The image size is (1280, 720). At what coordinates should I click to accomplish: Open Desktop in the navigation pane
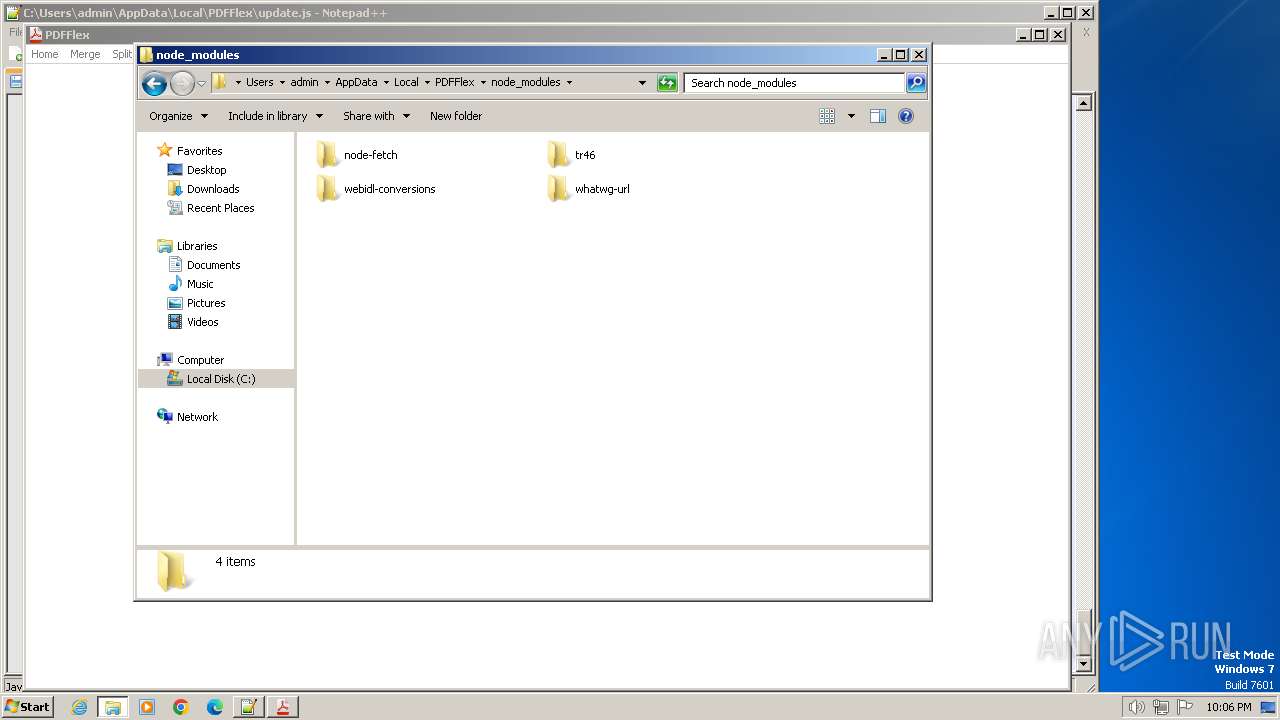coord(197,170)
